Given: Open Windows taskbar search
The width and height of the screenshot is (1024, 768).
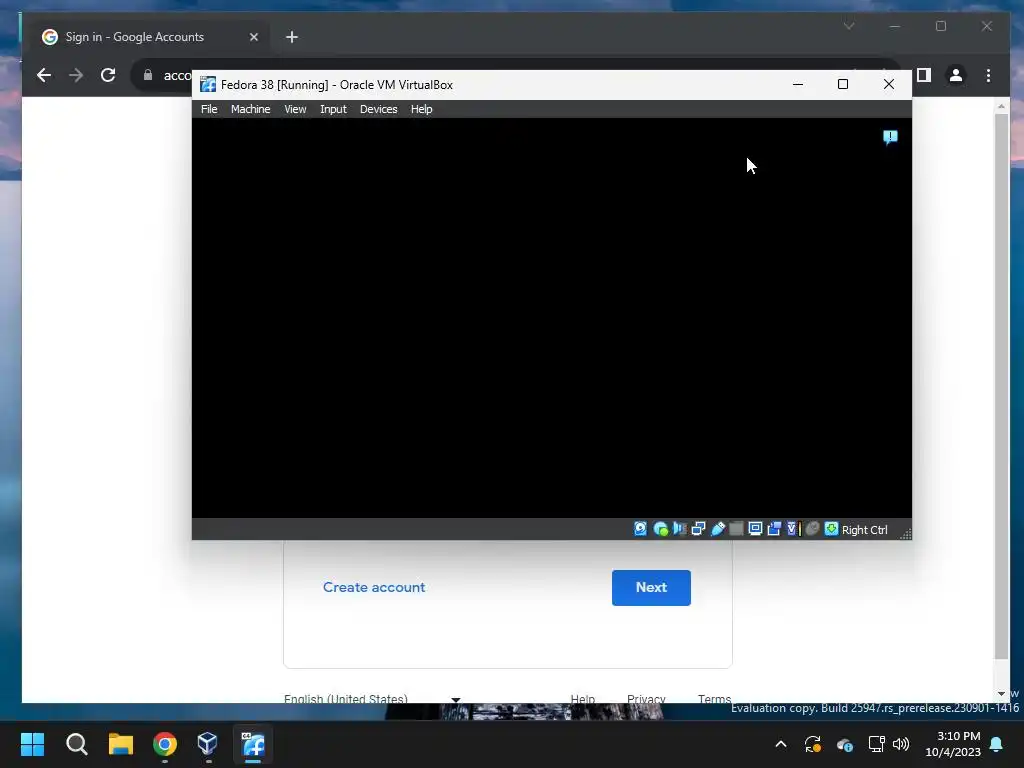Looking at the screenshot, I should (x=76, y=744).
